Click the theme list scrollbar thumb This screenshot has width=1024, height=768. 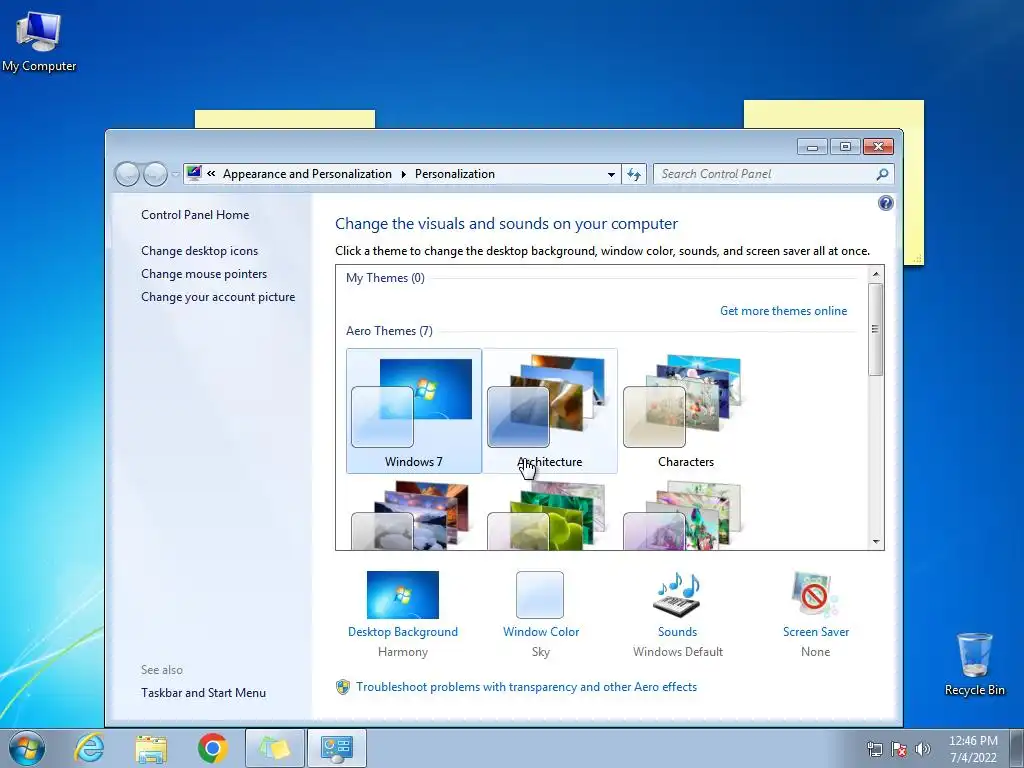pos(875,329)
